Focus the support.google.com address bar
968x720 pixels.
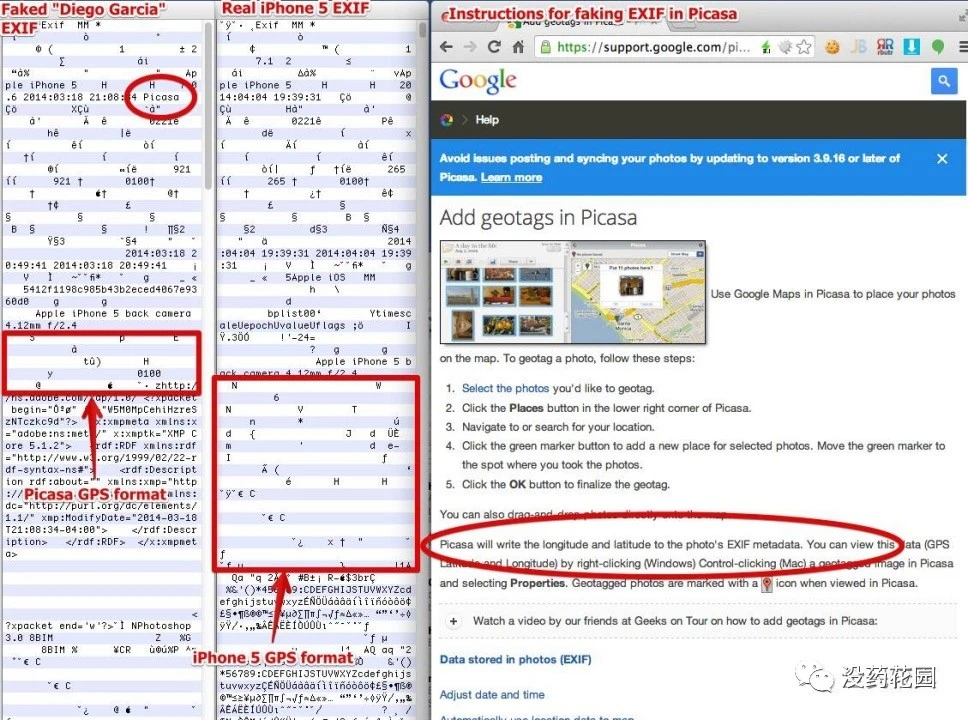(675, 47)
